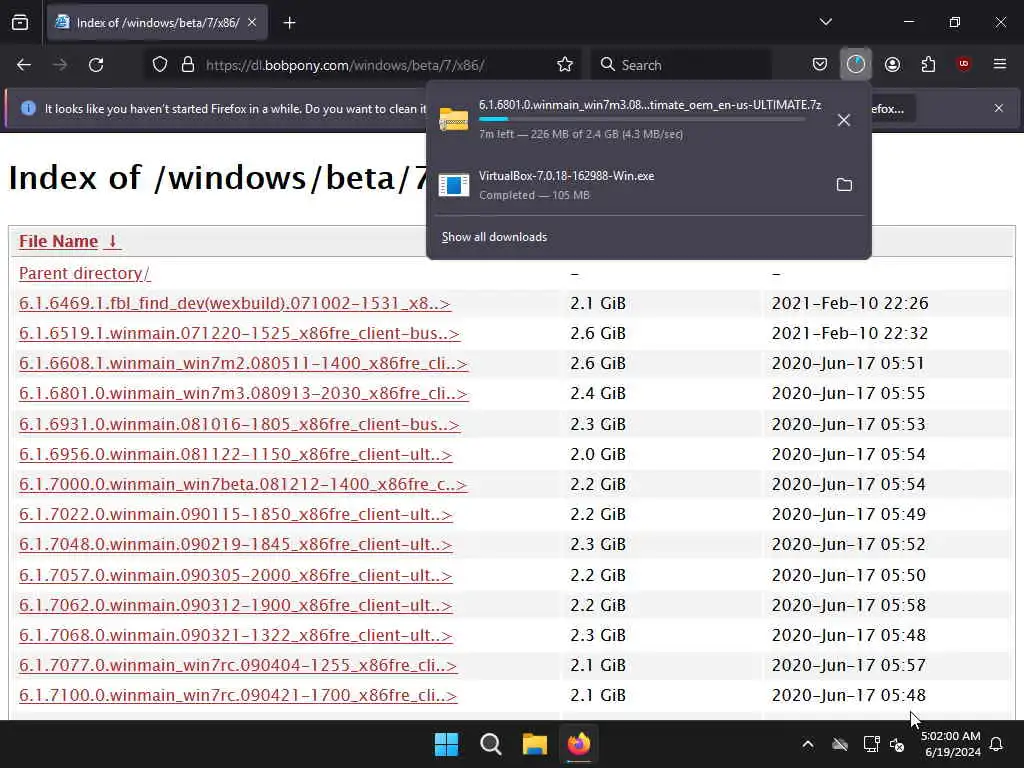Click download progress bar of 7z file
Screen dimensions: 1024x768
click(x=641, y=119)
